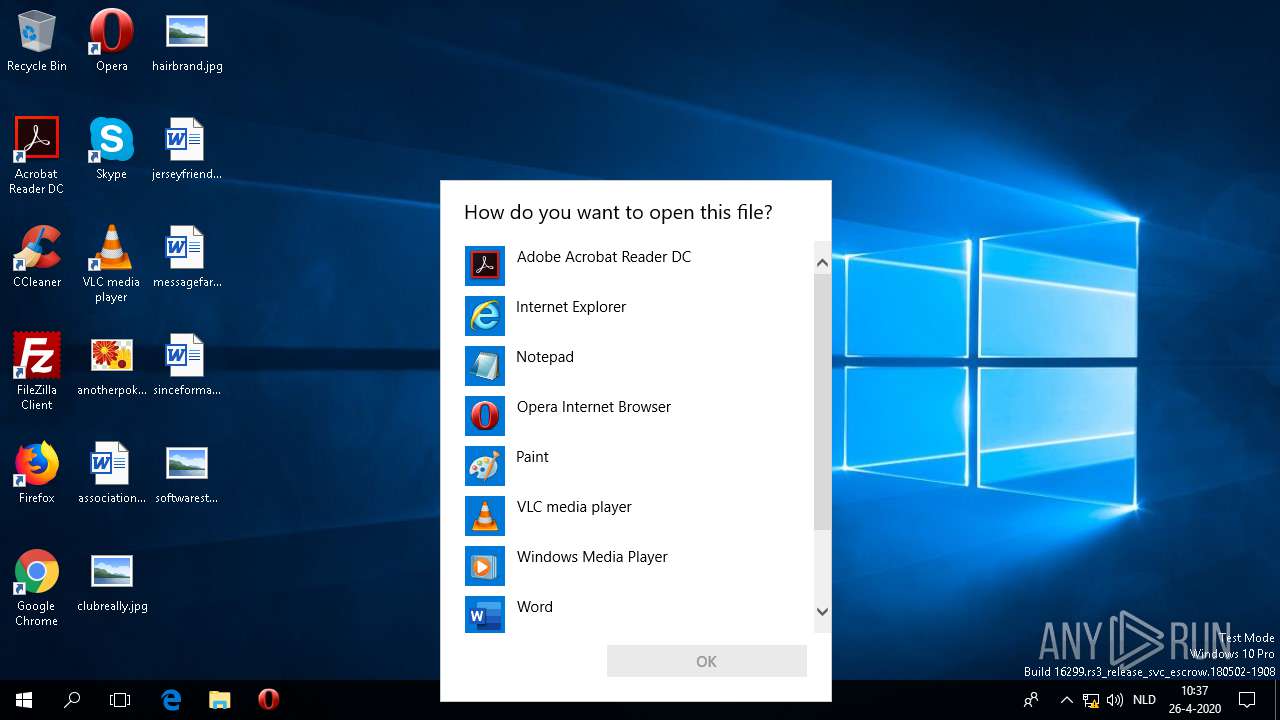Choose Opera Internet Browser in the dialog list
The image size is (1280, 720).
(x=638, y=415)
